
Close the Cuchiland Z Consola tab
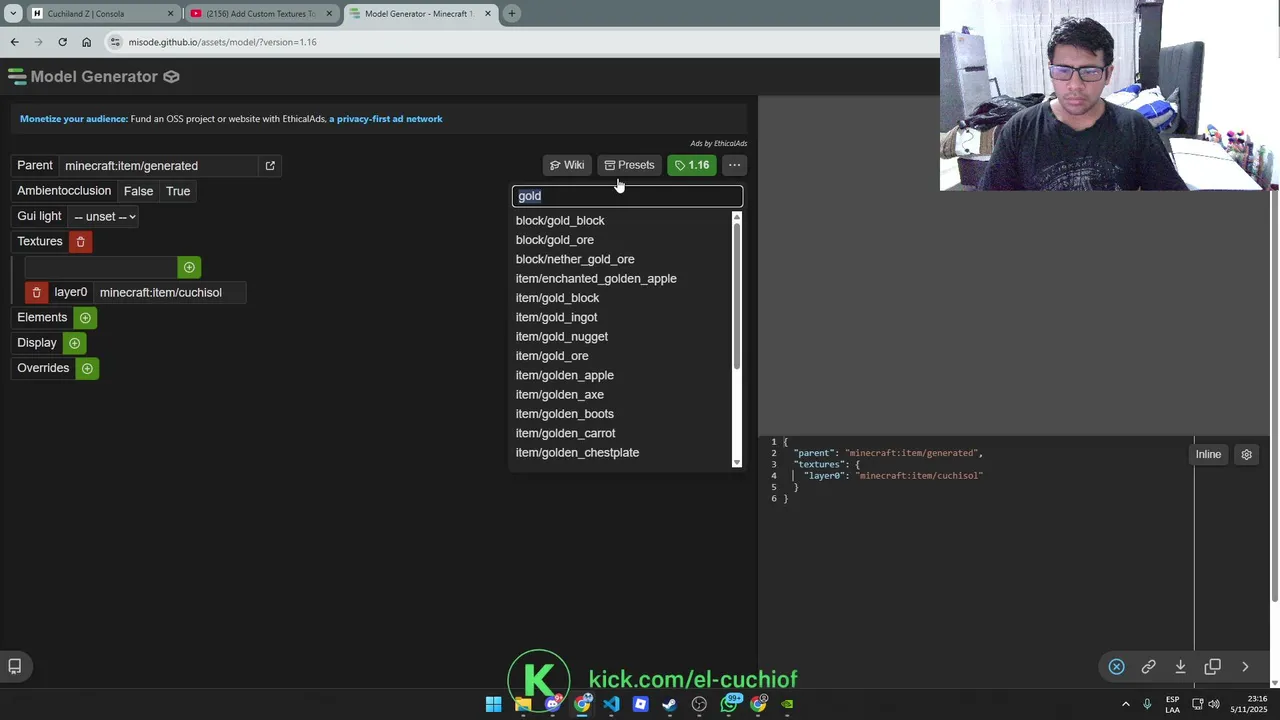click(x=170, y=14)
